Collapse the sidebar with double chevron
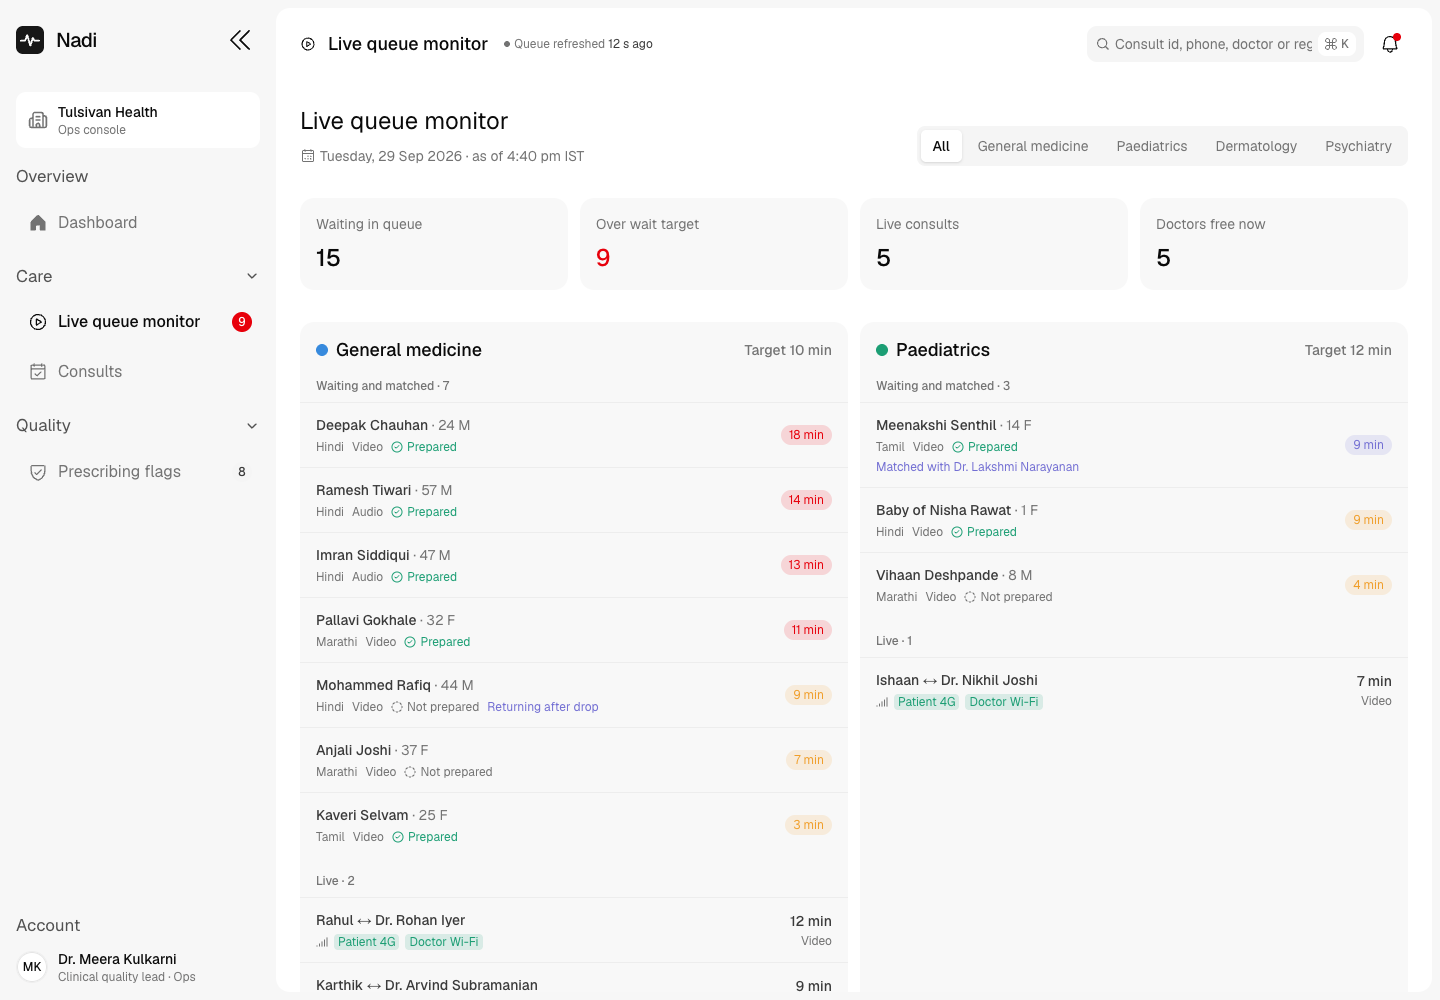This screenshot has height=1000, width=1440. click(x=240, y=40)
